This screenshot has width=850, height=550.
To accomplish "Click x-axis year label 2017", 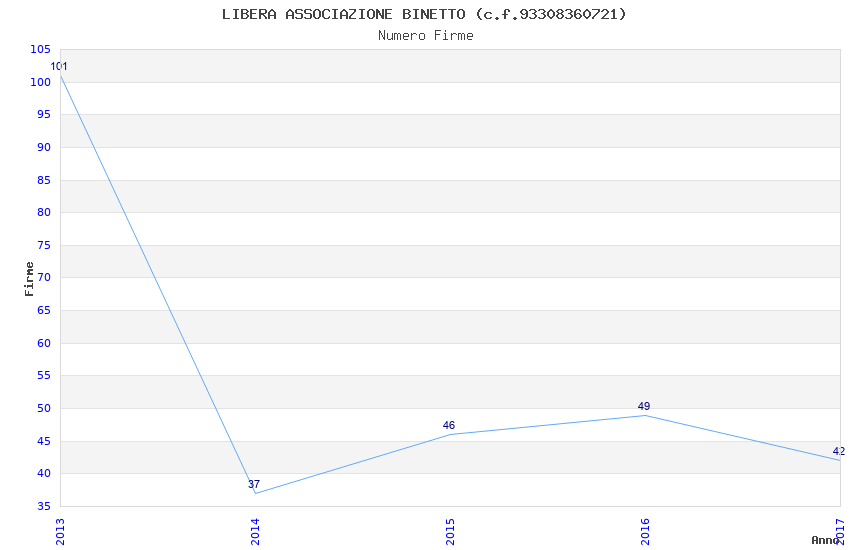I will click(x=840, y=532).
